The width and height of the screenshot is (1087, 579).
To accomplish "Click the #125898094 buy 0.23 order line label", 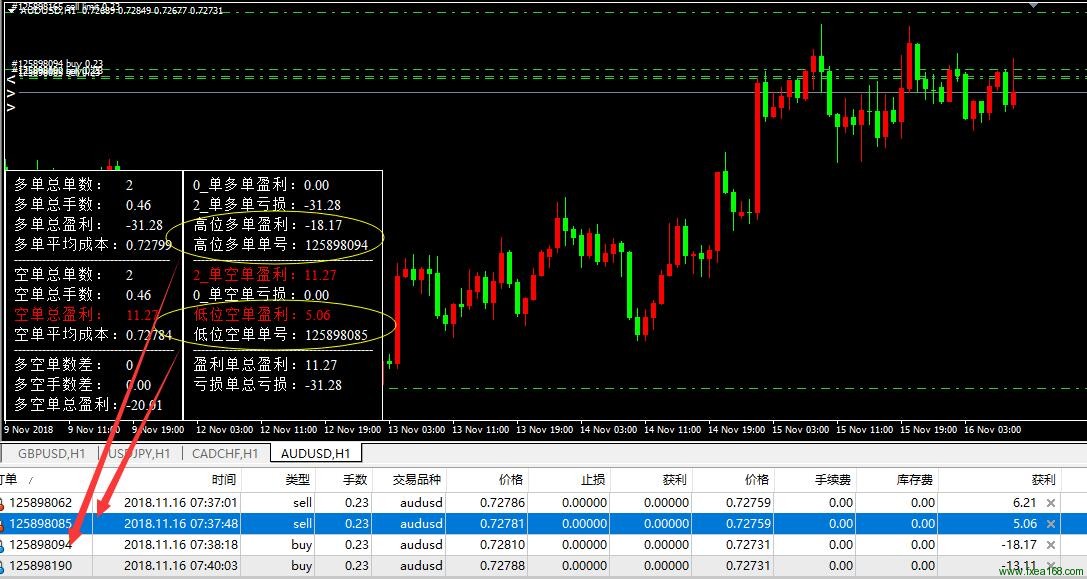I will coord(57,64).
